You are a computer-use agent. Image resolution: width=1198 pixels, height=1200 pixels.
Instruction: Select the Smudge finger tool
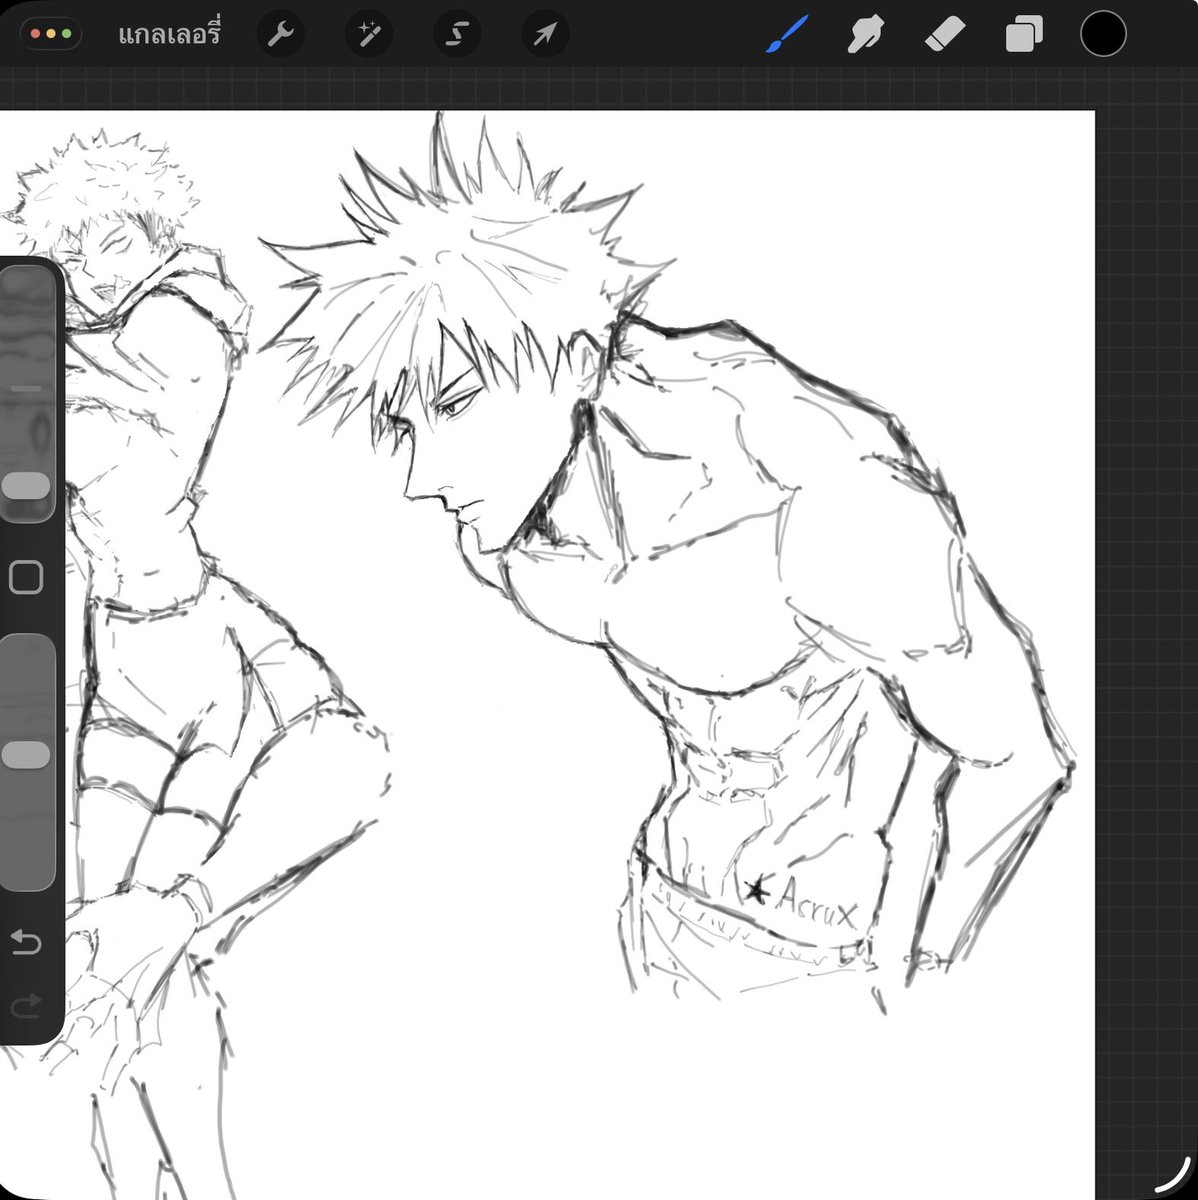click(865, 35)
